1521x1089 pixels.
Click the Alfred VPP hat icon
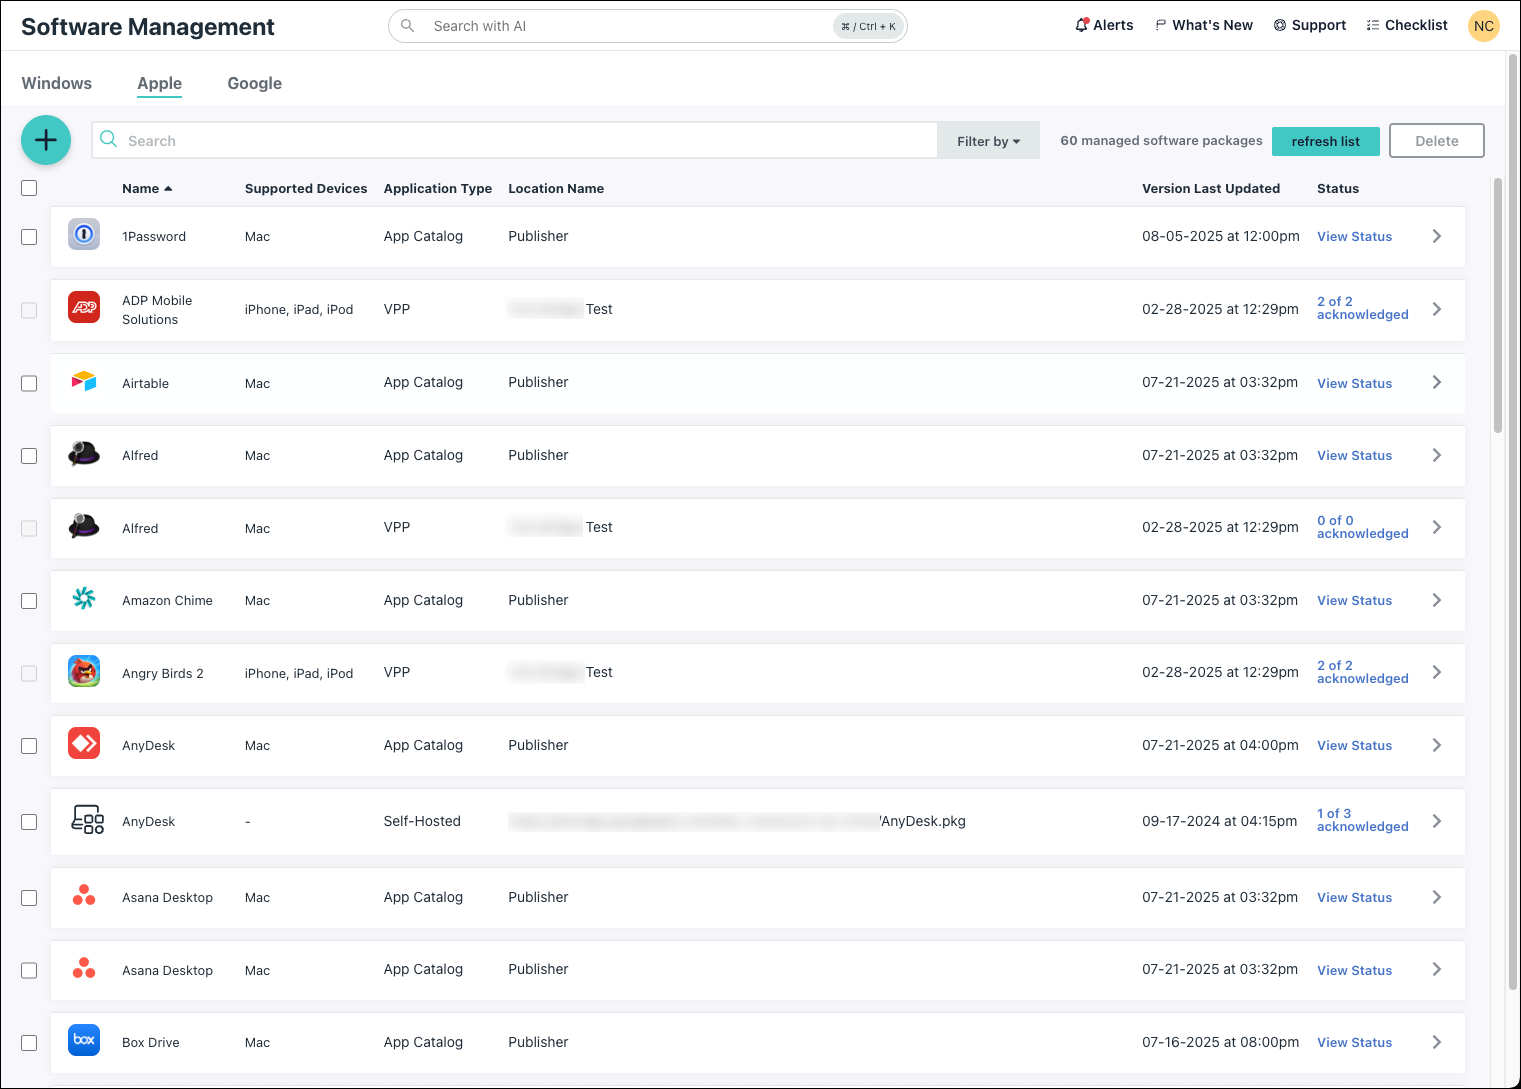tap(84, 526)
